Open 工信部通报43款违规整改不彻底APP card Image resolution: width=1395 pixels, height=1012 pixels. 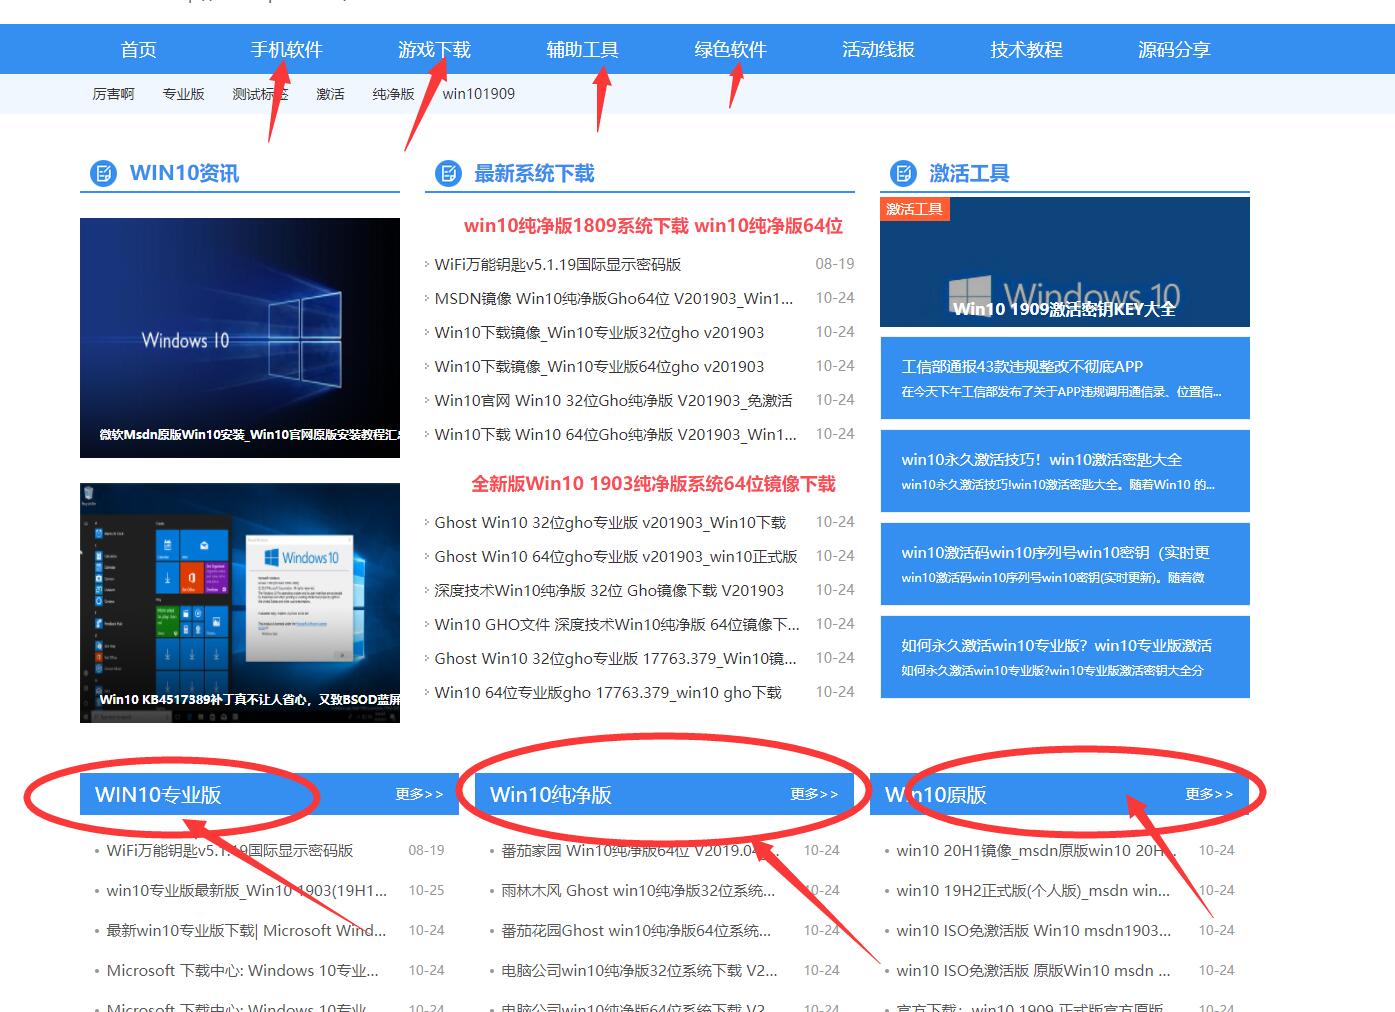coord(1065,378)
